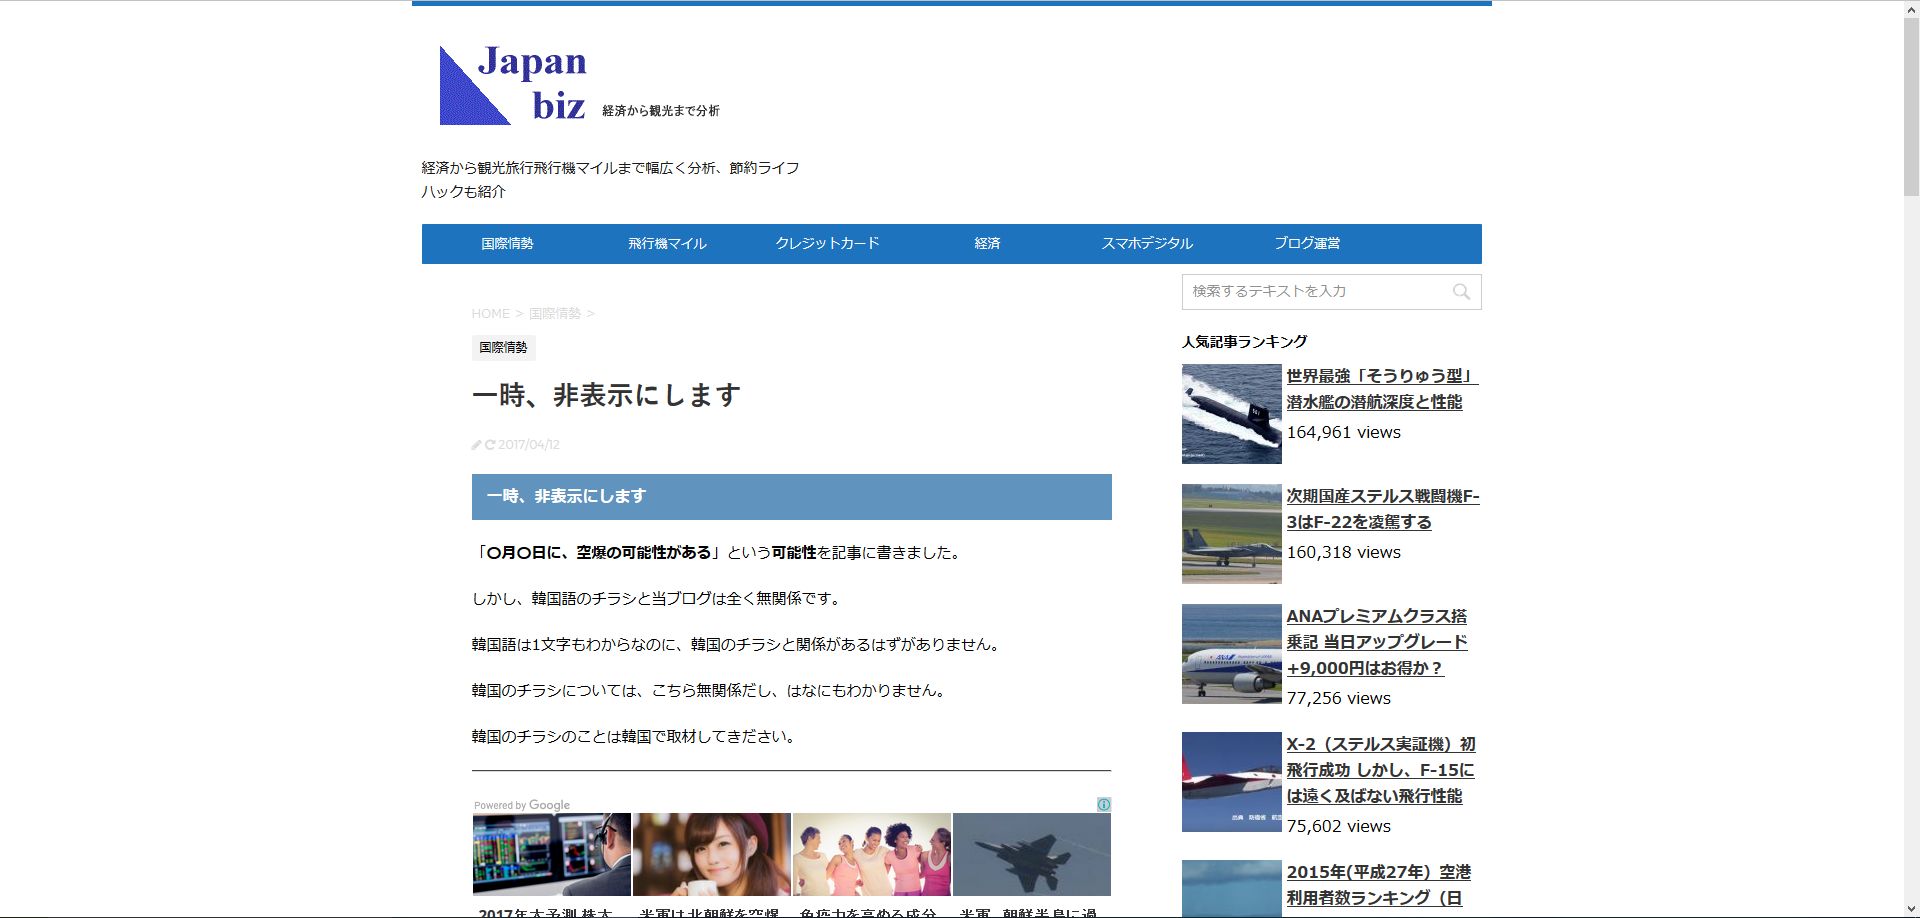This screenshot has width=1920, height=918.
Task: Go to the HOME breadcrumb link
Action: (x=490, y=314)
